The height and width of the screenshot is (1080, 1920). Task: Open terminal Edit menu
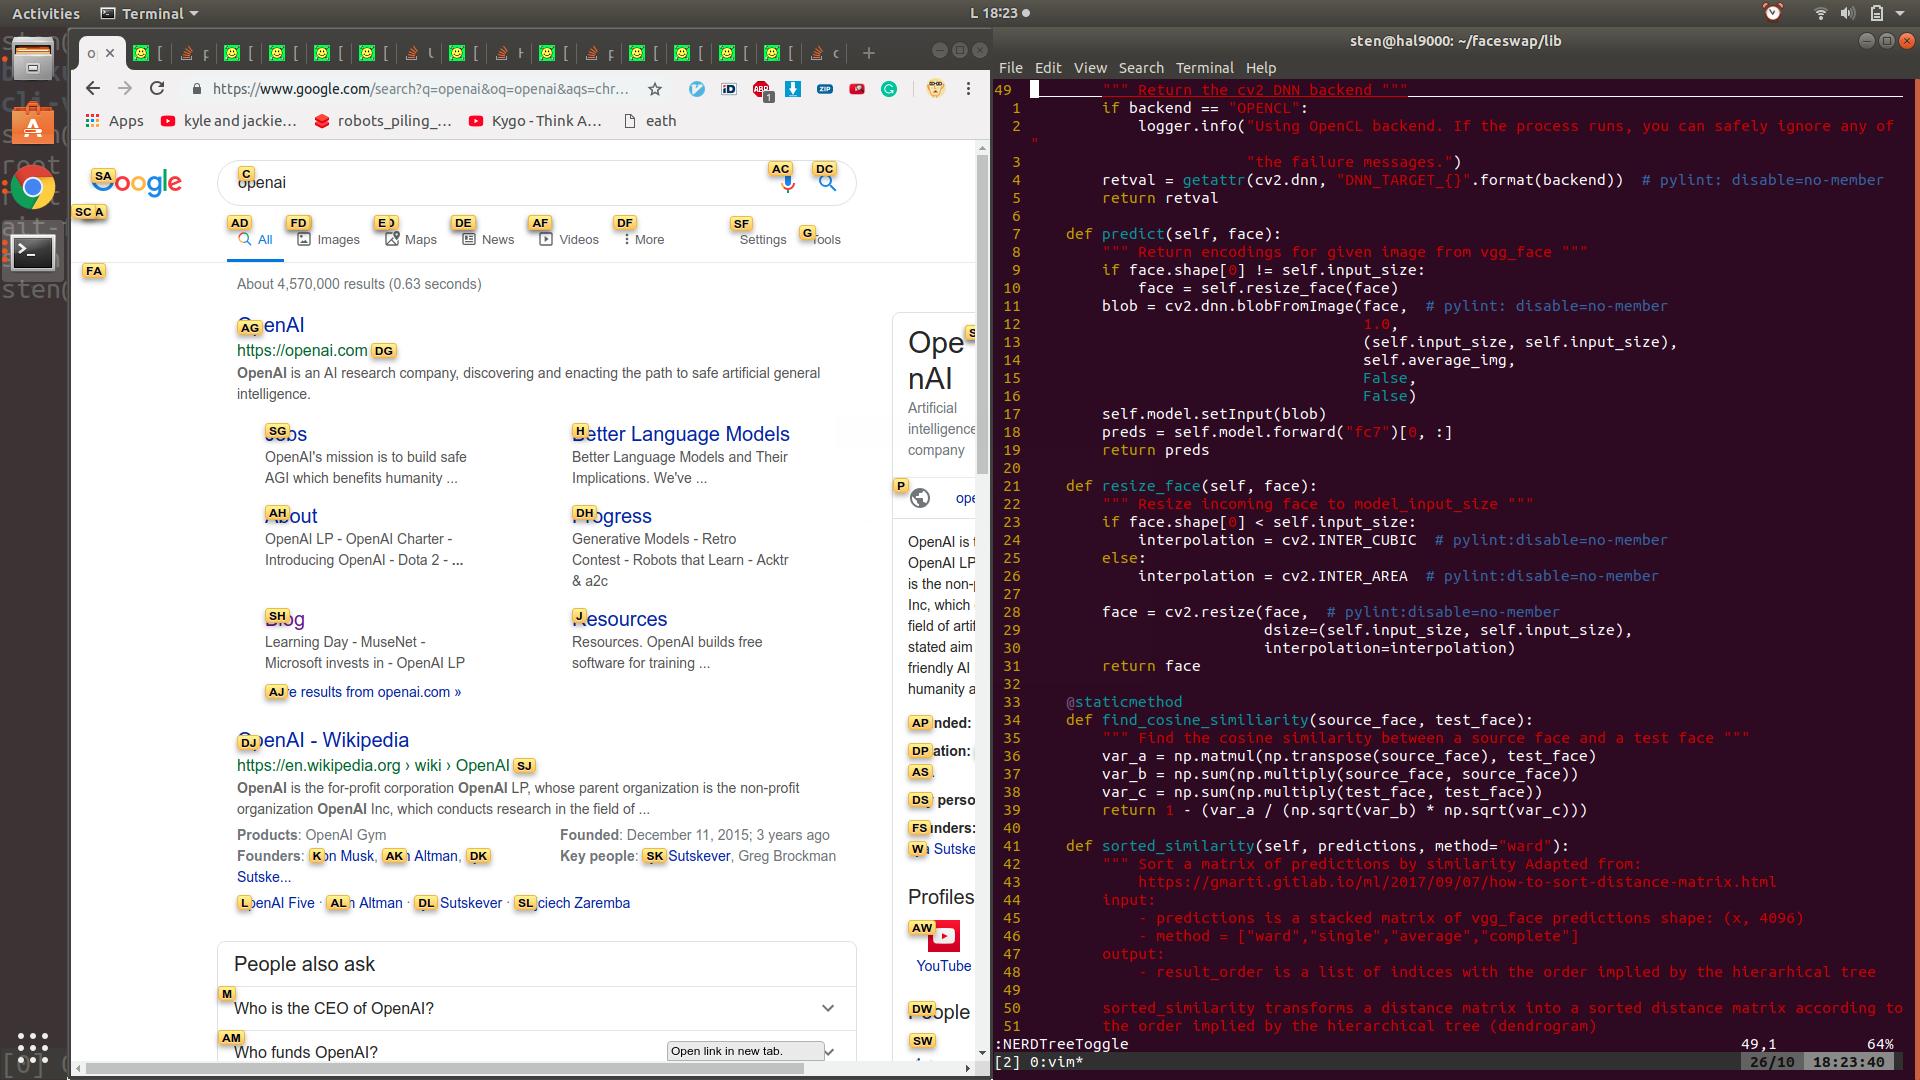click(x=1048, y=67)
